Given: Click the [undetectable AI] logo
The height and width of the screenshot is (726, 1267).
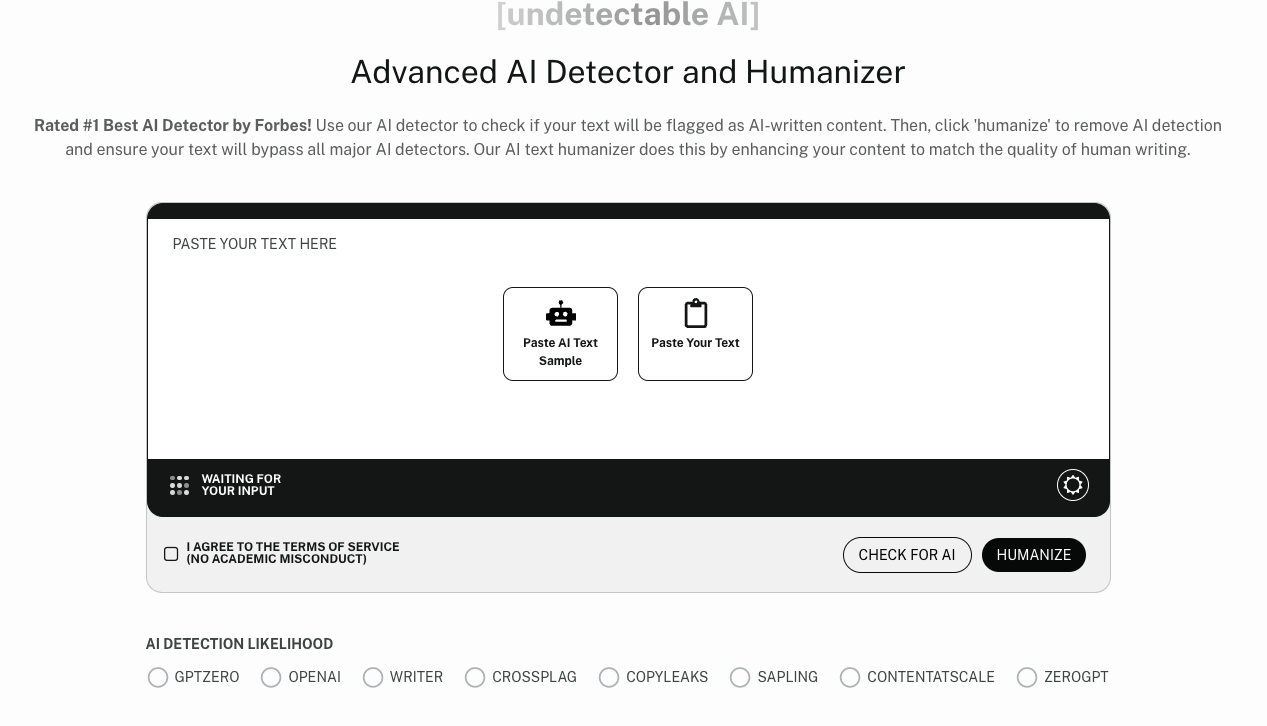Looking at the screenshot, I should [628, 14].
